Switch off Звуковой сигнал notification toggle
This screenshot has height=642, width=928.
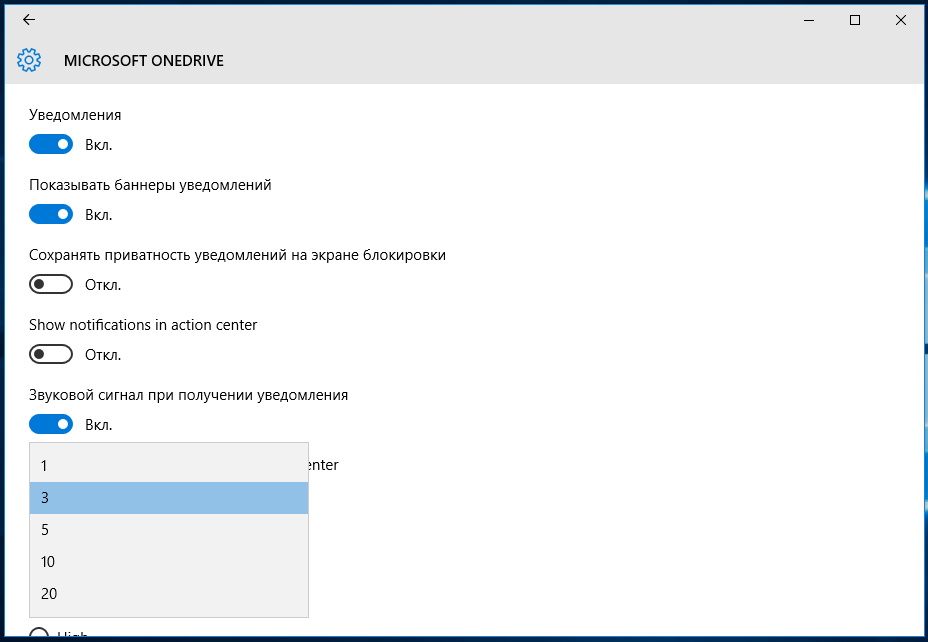tap(51, 424)
